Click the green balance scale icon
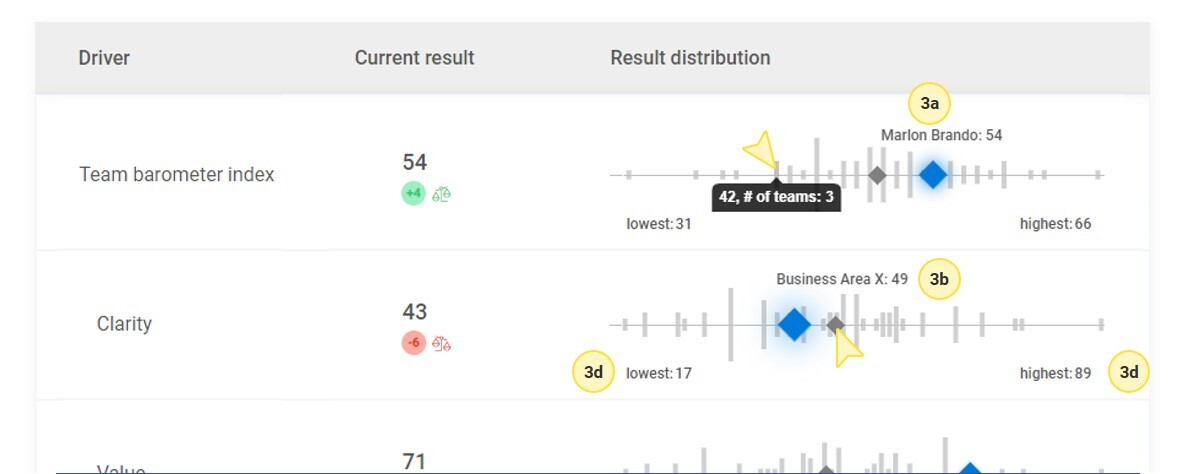Screen dimensions: 1183x474 pyautogui.click(x=442, y=194)
